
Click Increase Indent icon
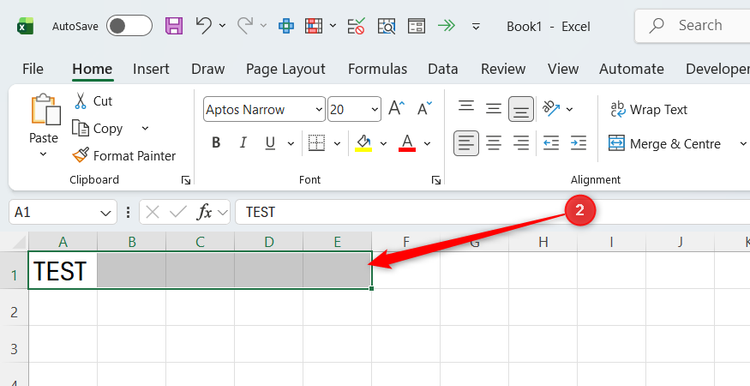[578, 143]
